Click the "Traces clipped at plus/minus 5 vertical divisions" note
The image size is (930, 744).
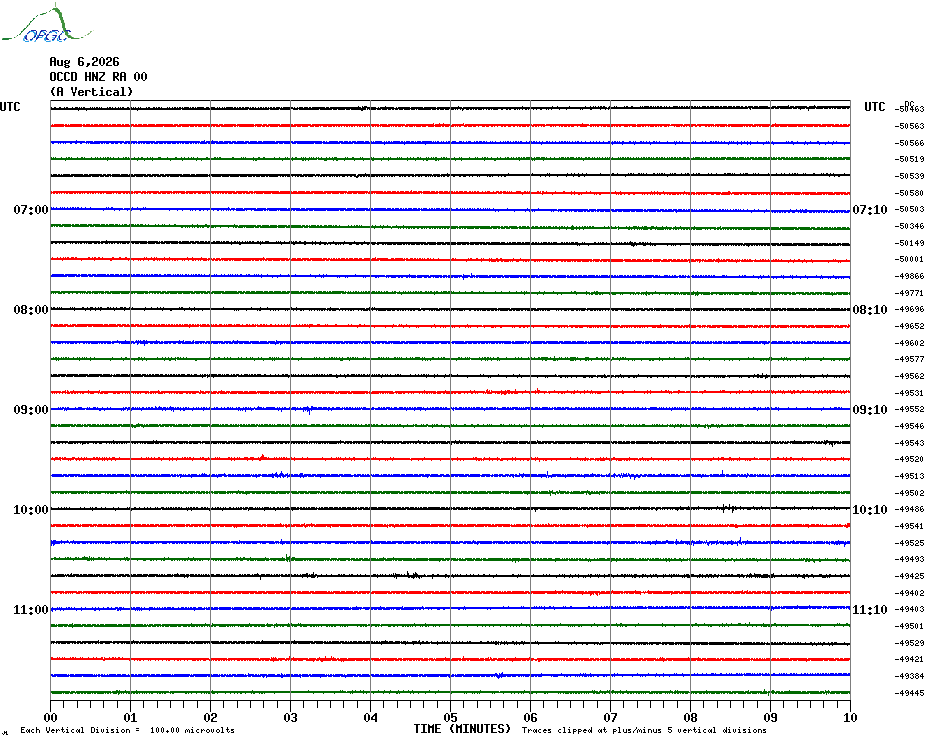coord(644,730)
